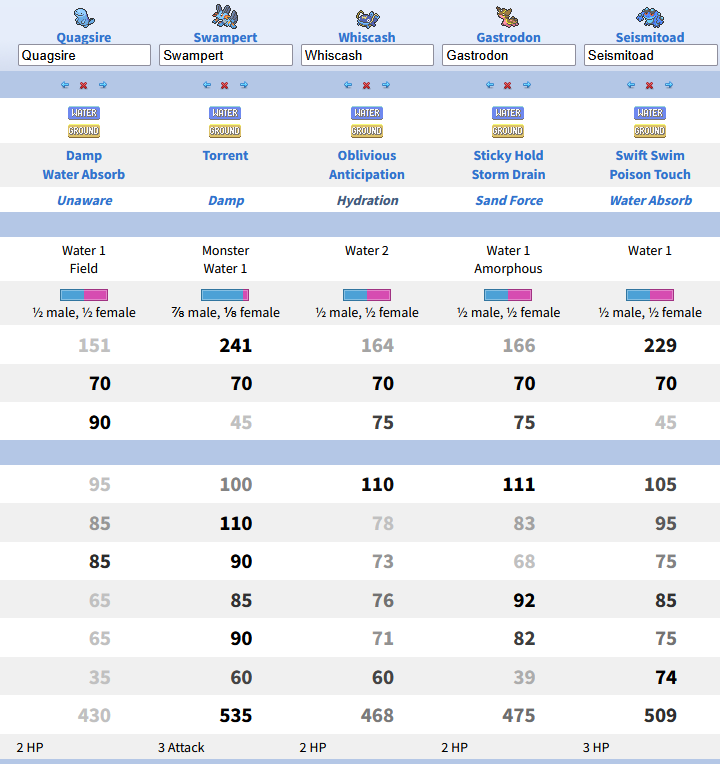Remove Whiscash with the red X

(x=366, y=85)
